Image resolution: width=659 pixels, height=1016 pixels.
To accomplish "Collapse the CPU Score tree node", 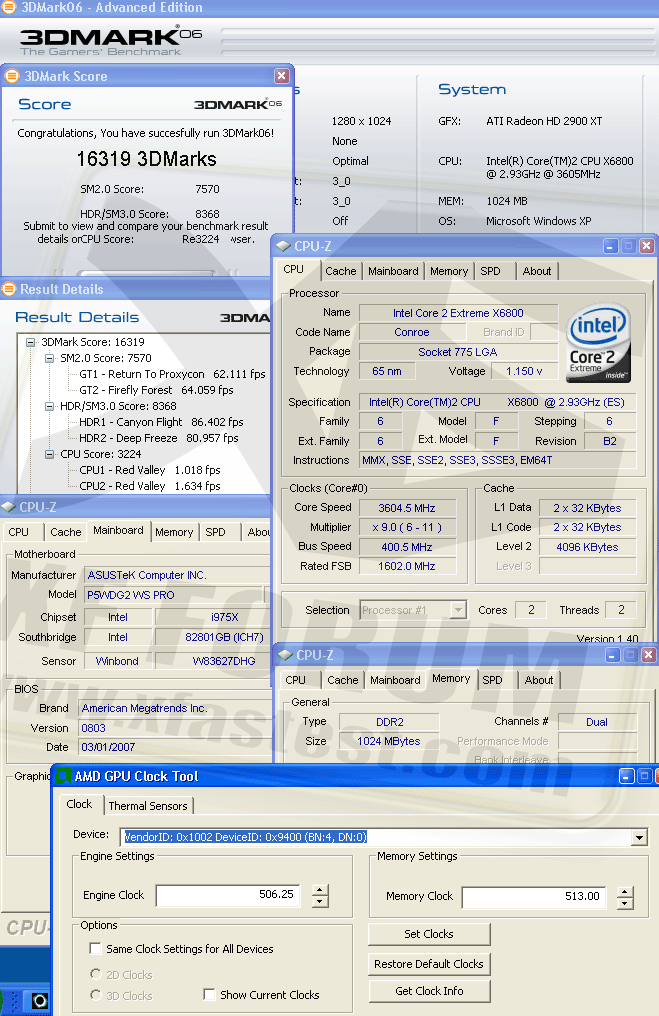I will tap(49, 454).
